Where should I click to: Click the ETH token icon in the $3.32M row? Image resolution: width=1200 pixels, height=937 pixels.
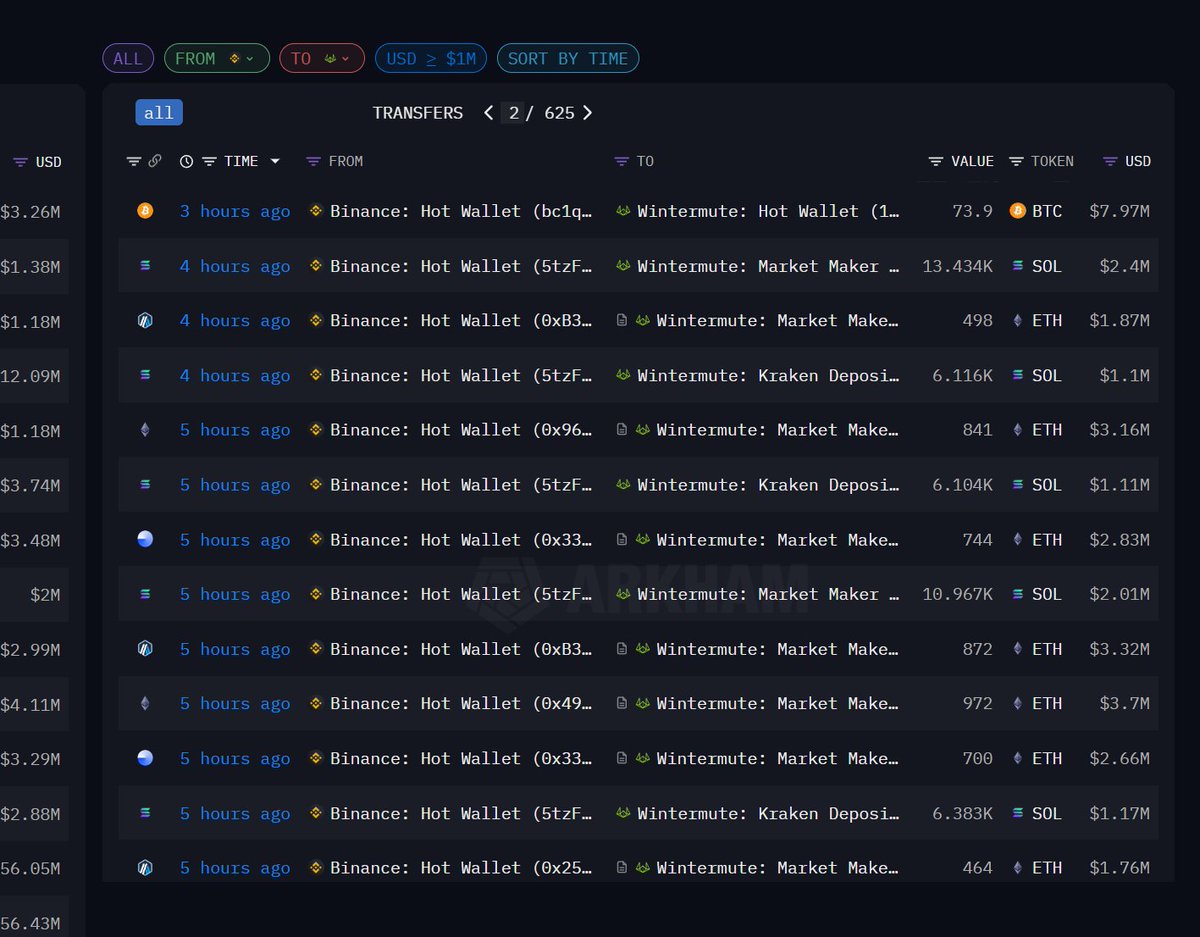(x=1018, y=649)
